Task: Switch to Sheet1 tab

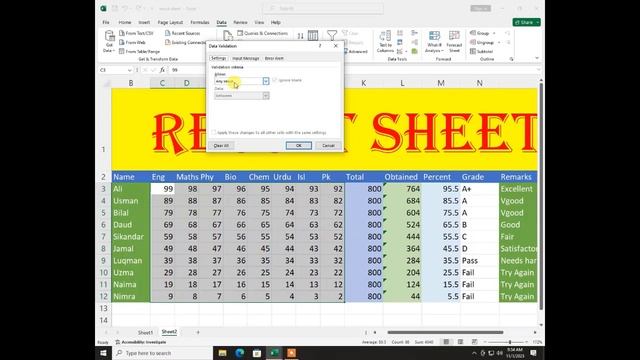Action: click(145, 332)
